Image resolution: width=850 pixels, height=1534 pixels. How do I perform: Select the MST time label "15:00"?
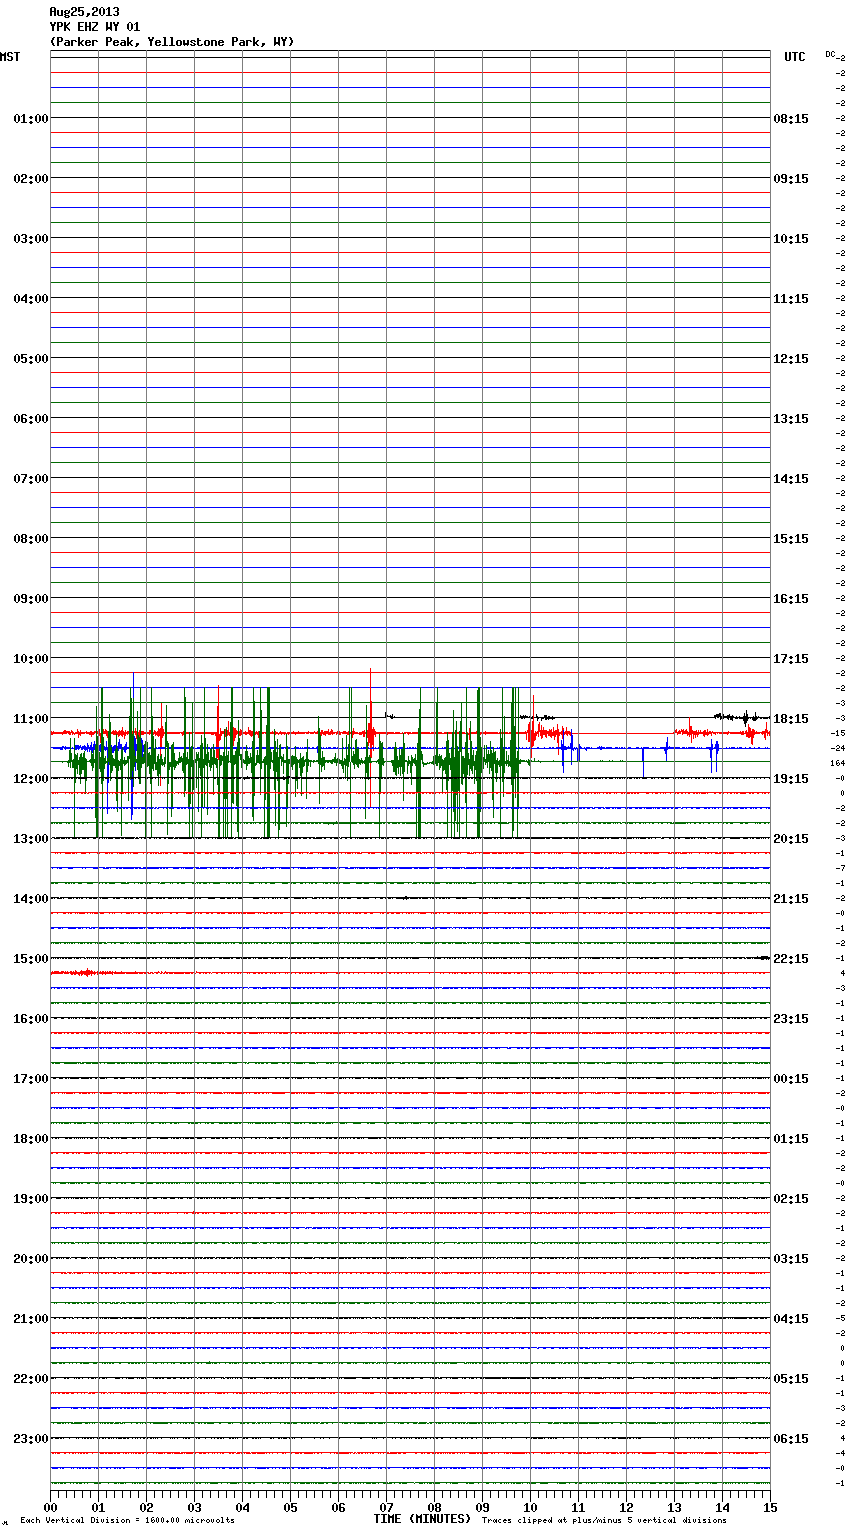pyautogui.click(x=31, y=959)
